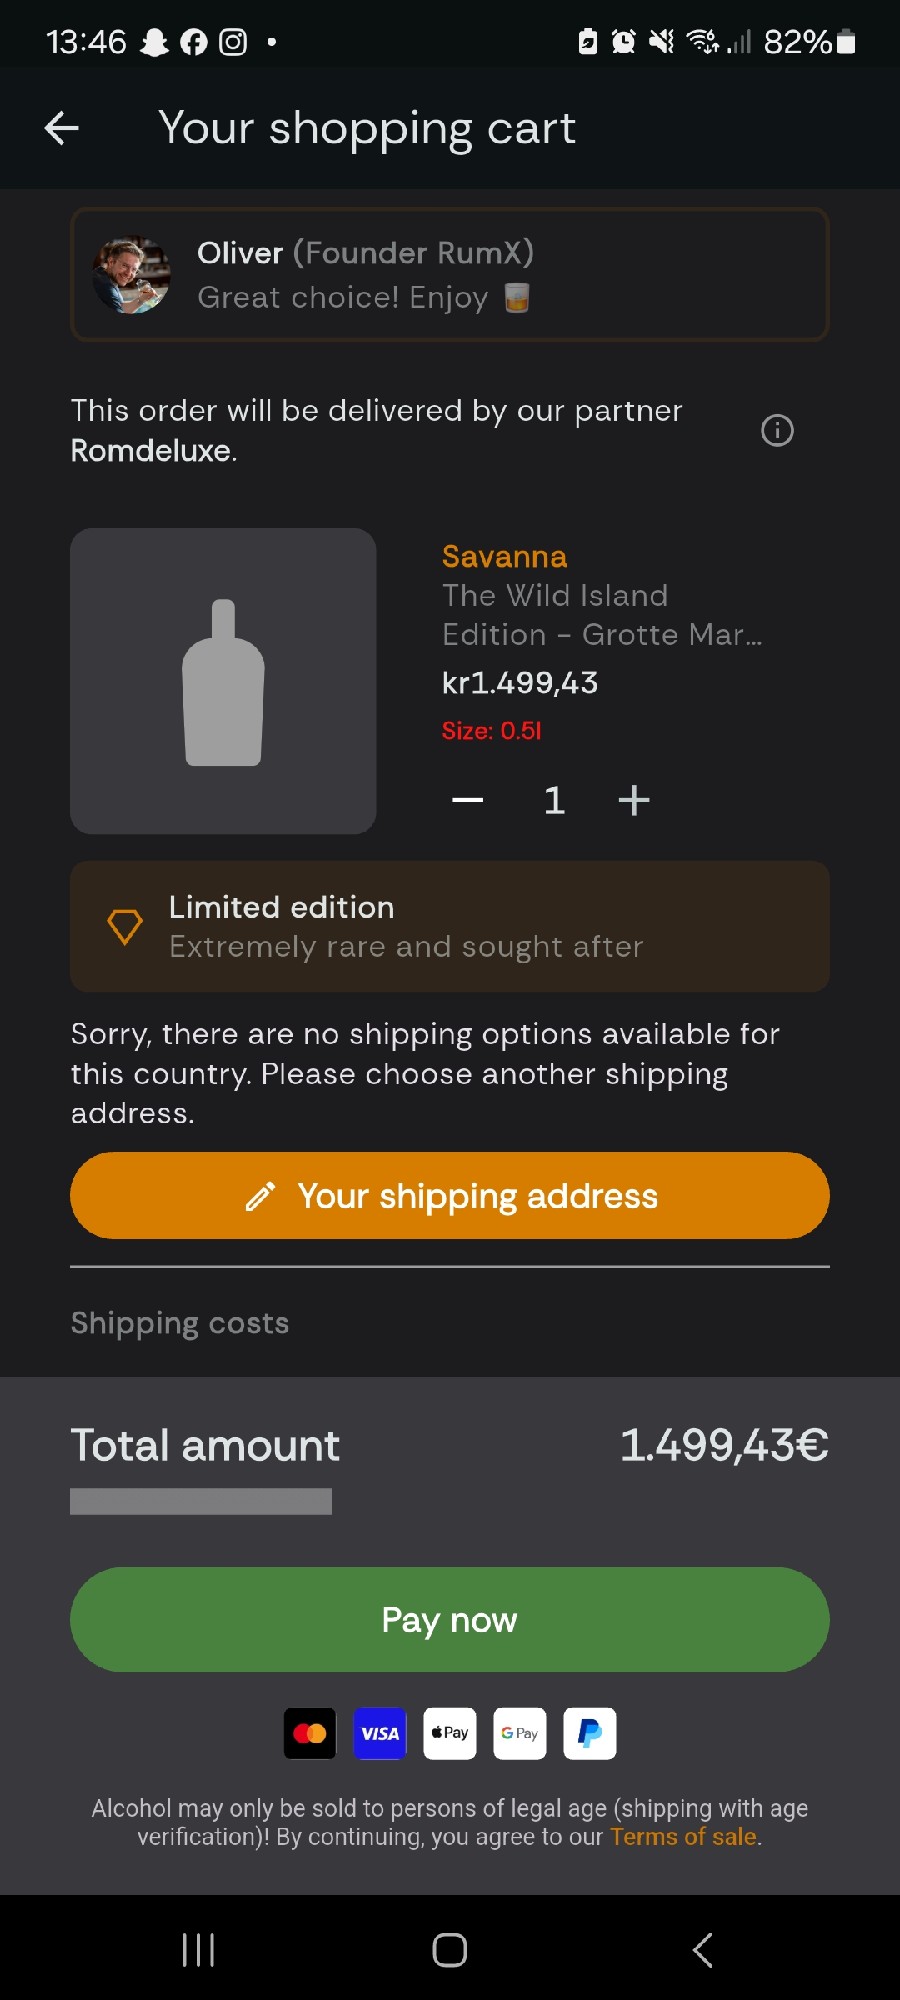
Task: Choose the Apple Pay icon
Action: tap(450, 1733)
